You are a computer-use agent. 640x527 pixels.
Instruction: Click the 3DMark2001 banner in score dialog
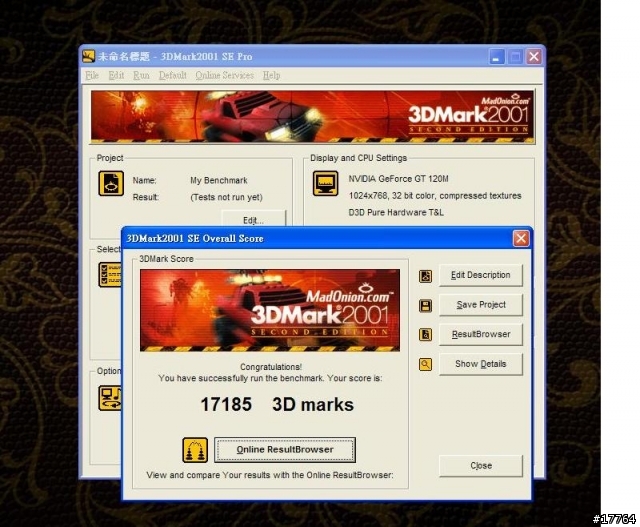(x=270, y=310)
